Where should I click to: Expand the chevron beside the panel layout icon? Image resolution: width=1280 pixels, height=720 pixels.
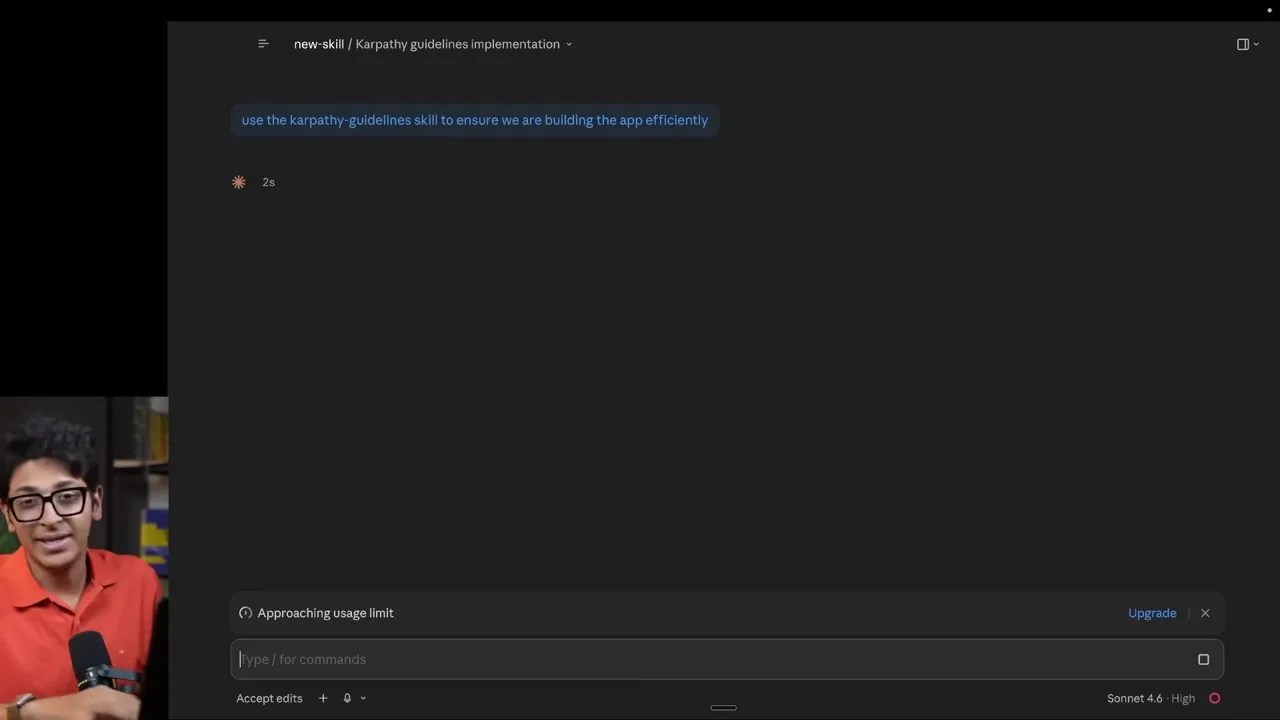(x=1256, y=44)
